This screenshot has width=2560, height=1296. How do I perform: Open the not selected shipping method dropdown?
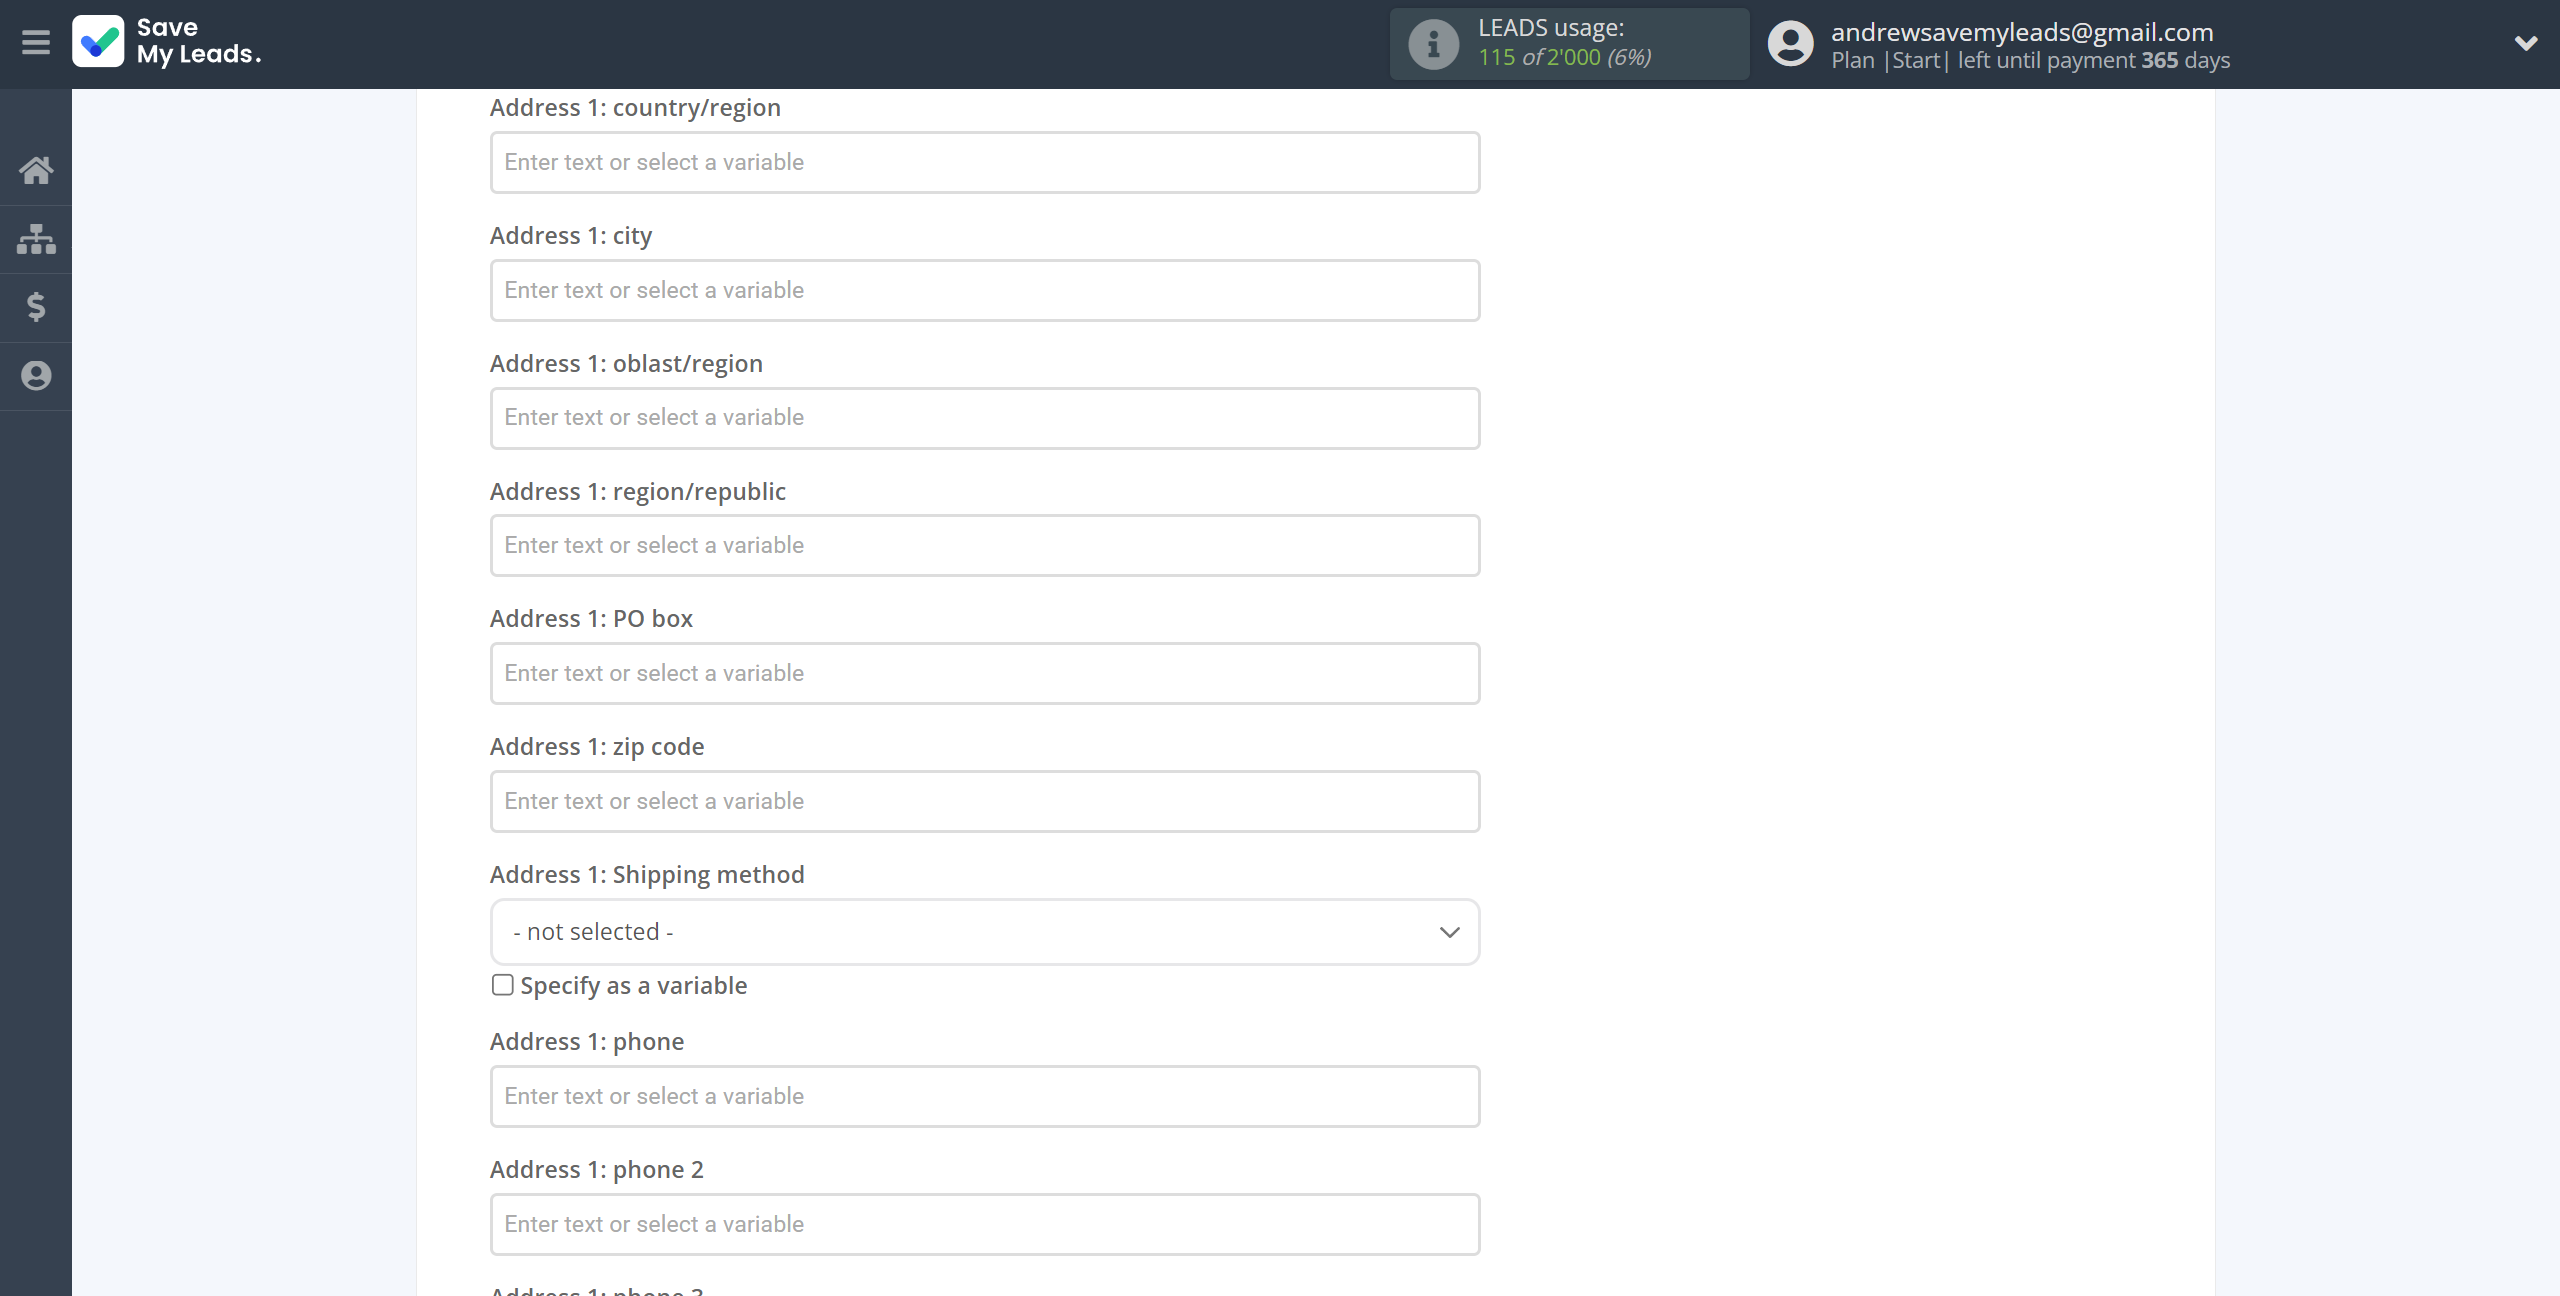[x=983, y=931]
